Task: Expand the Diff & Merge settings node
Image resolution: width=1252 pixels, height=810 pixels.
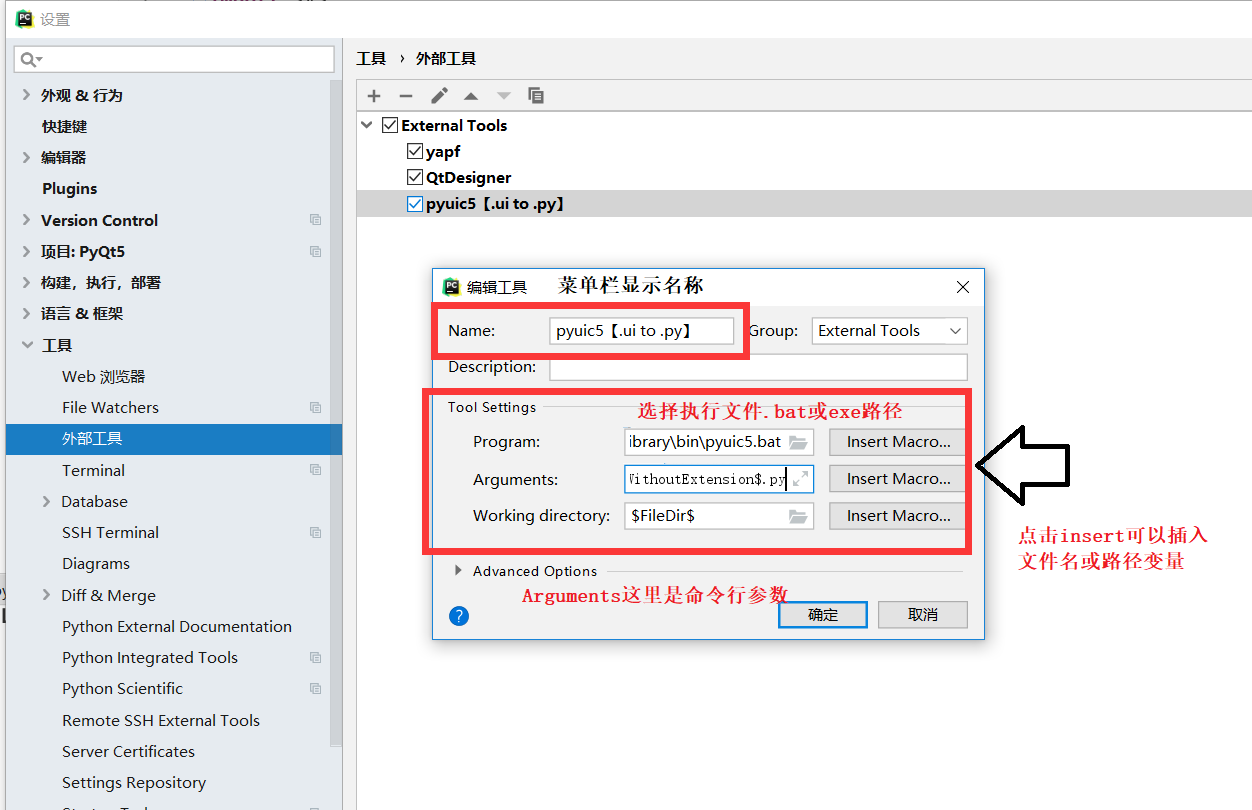Action: (x=46, y=595)
